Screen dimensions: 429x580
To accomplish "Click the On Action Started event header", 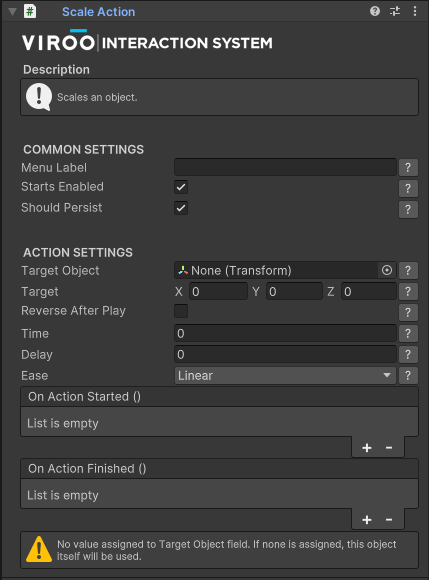I will tap(219, 397).
